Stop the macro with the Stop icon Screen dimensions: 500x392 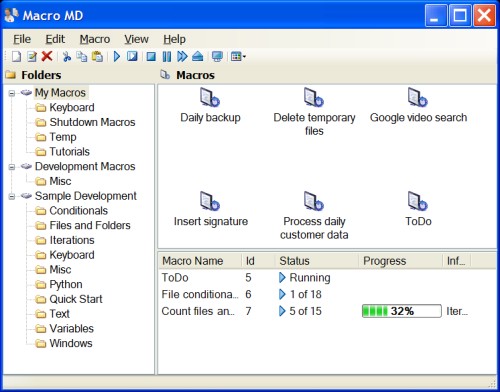(x=151, y=57)
